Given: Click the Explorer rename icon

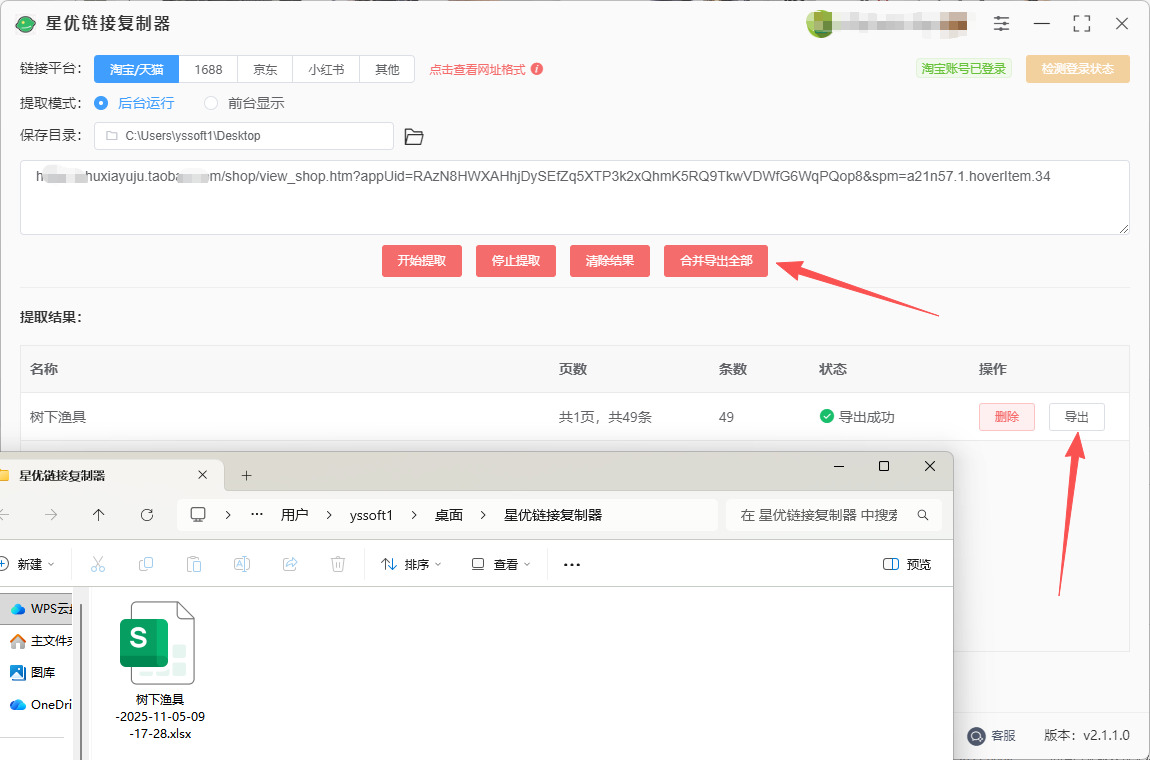Looking at the screenshot, I should [x=242, y=564].
